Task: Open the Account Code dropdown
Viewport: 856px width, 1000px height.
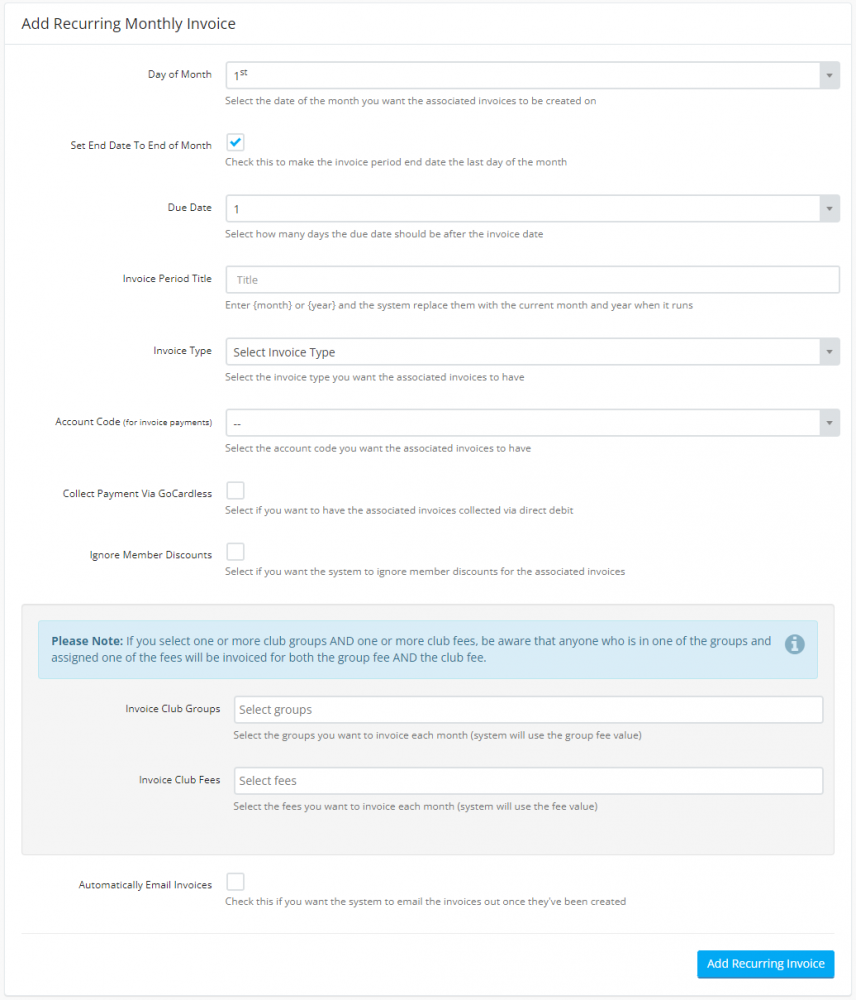Action: 530,422
